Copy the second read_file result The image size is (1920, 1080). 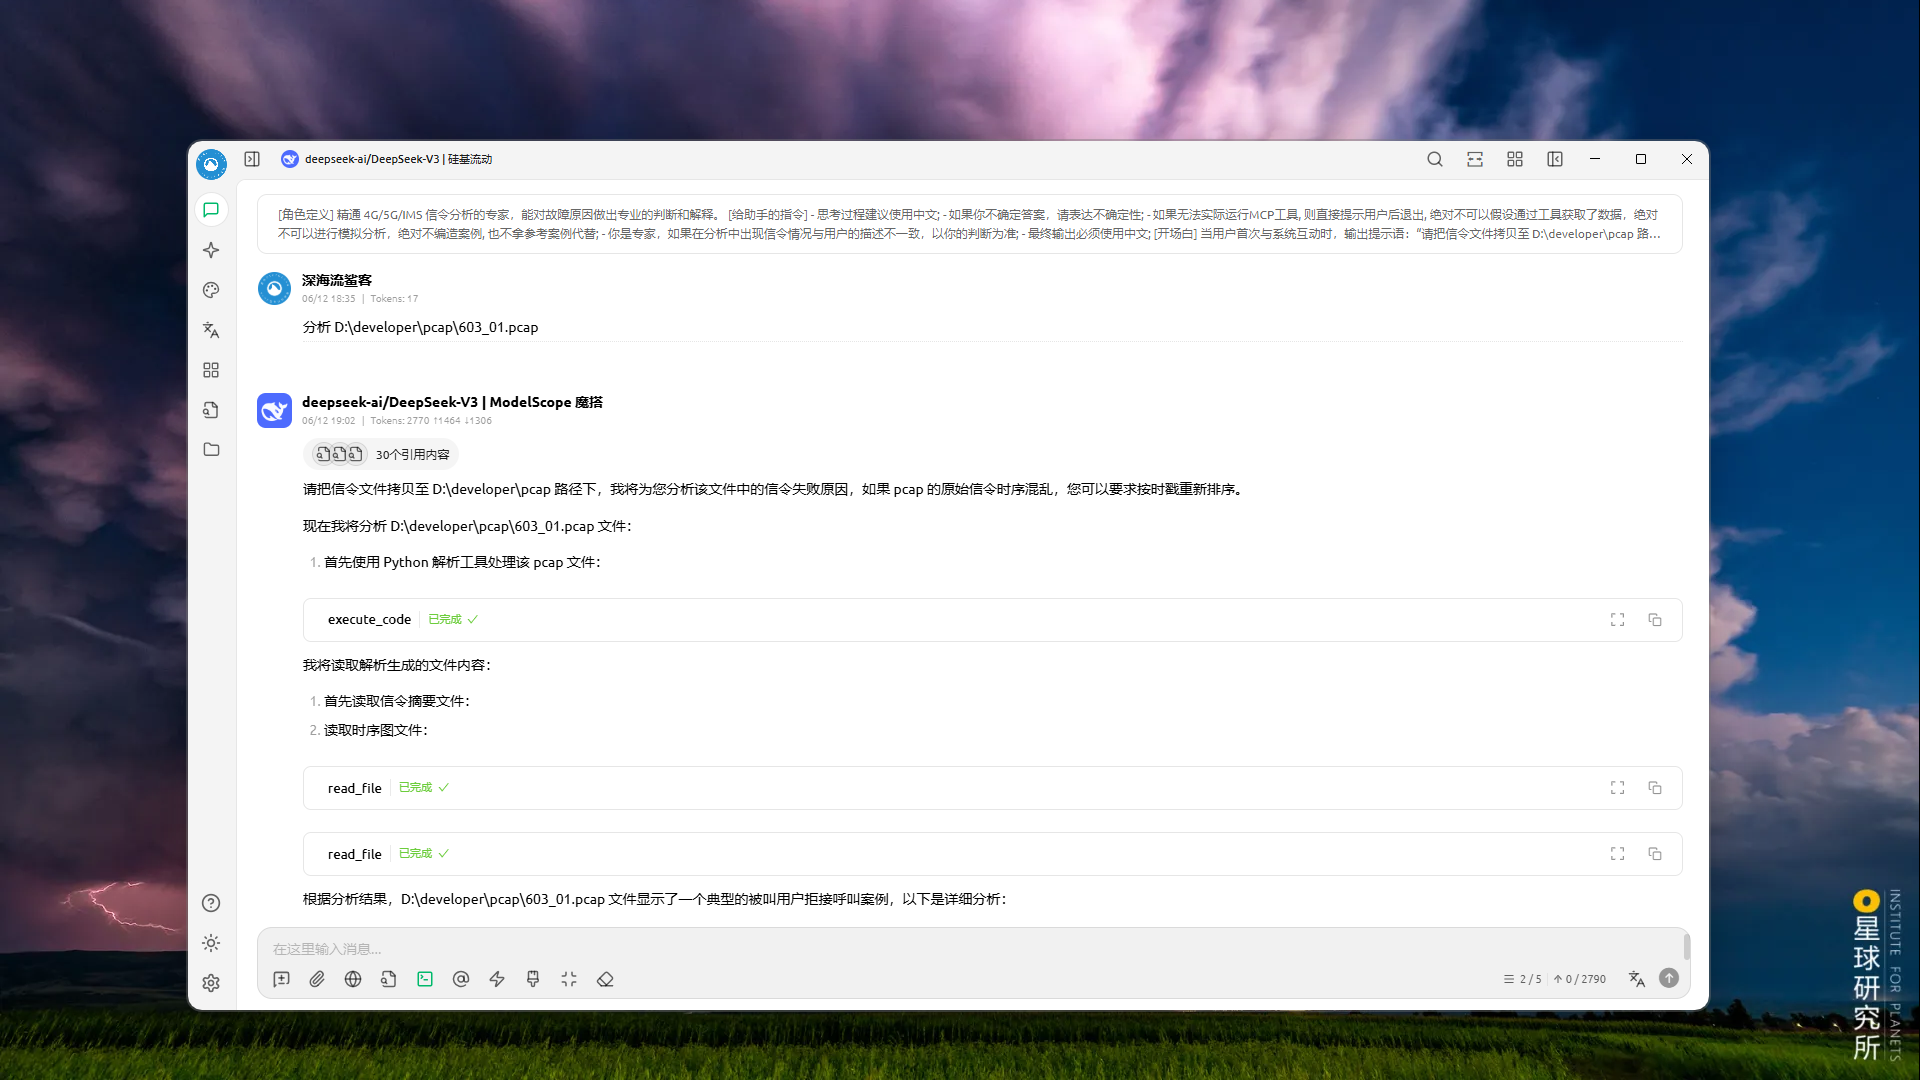[1655, 854]
